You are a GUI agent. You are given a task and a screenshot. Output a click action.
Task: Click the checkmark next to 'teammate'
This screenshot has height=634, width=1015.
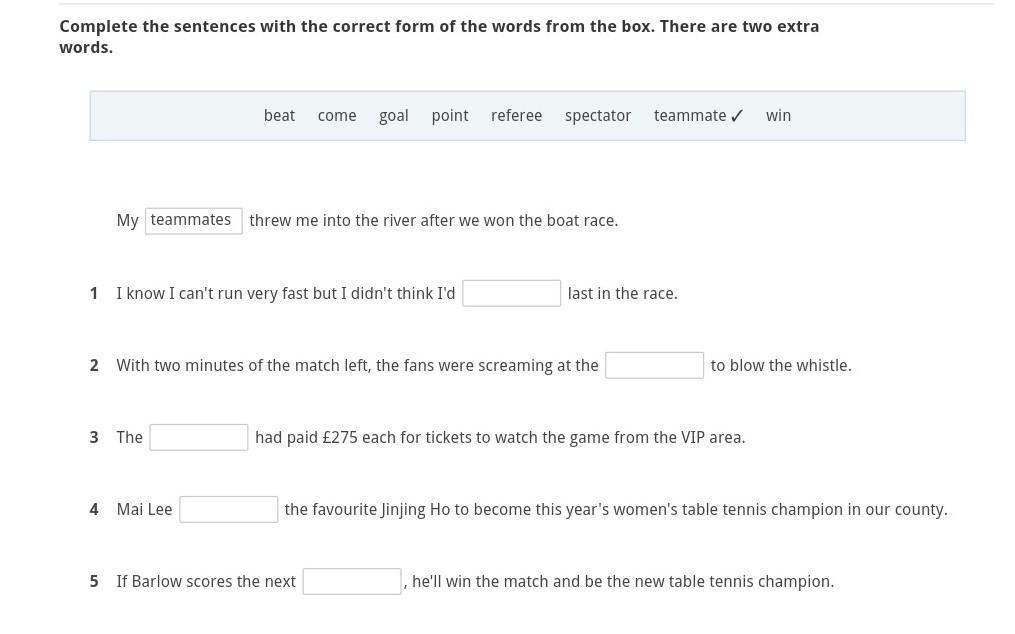pyautogui.click(x=737, y=116)
